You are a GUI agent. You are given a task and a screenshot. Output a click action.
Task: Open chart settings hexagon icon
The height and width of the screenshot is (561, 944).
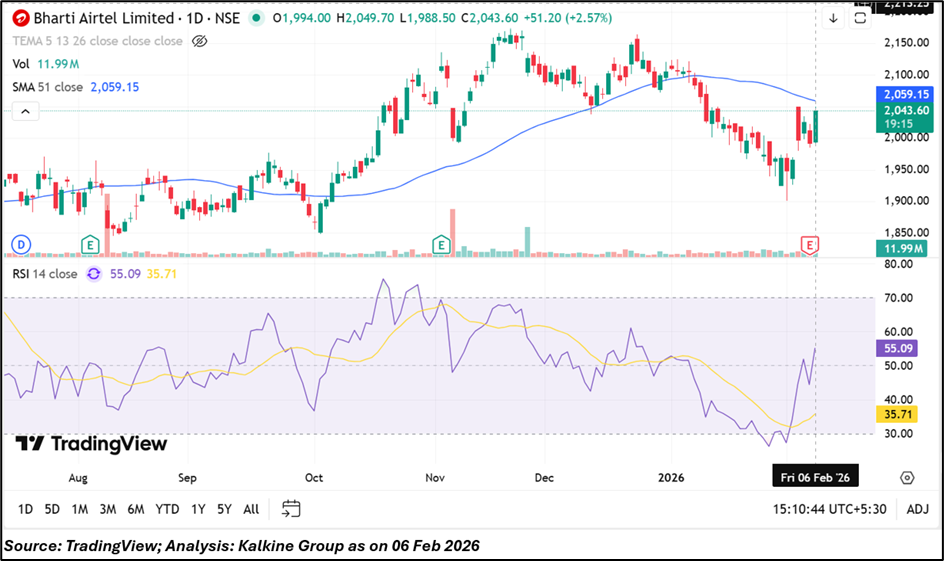[906, 477]
